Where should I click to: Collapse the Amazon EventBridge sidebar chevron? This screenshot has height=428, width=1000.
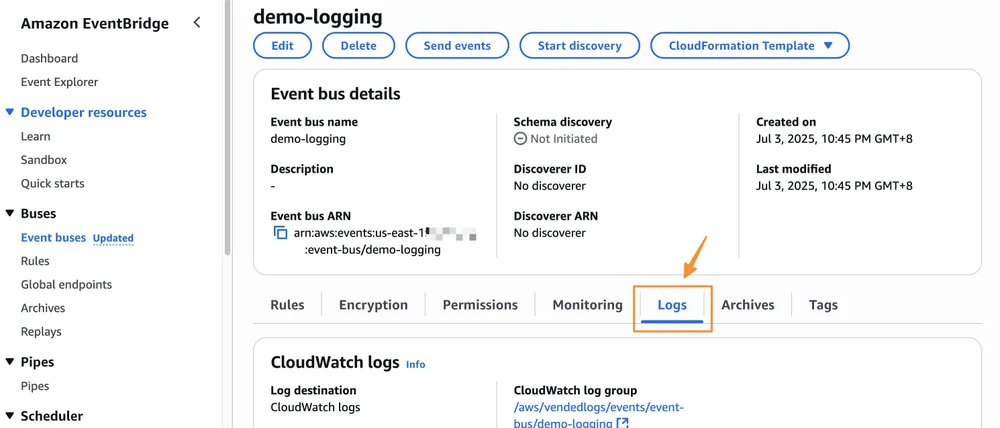point(197,23)
